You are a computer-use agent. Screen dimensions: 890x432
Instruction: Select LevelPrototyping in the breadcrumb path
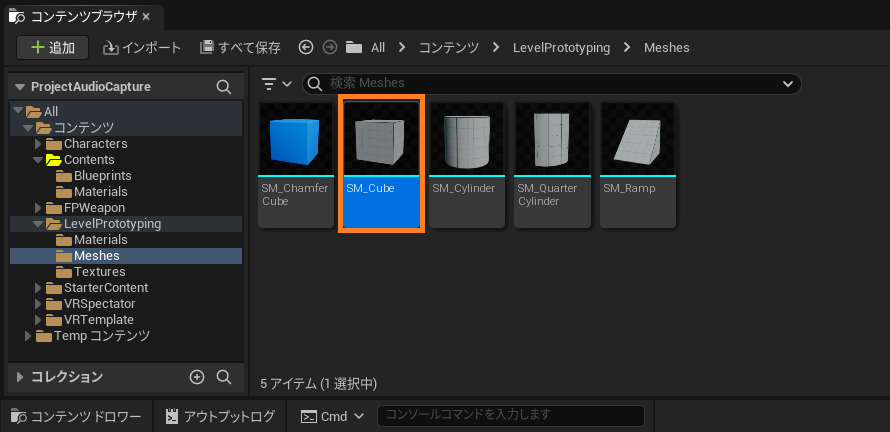click(x=561, y=48)
